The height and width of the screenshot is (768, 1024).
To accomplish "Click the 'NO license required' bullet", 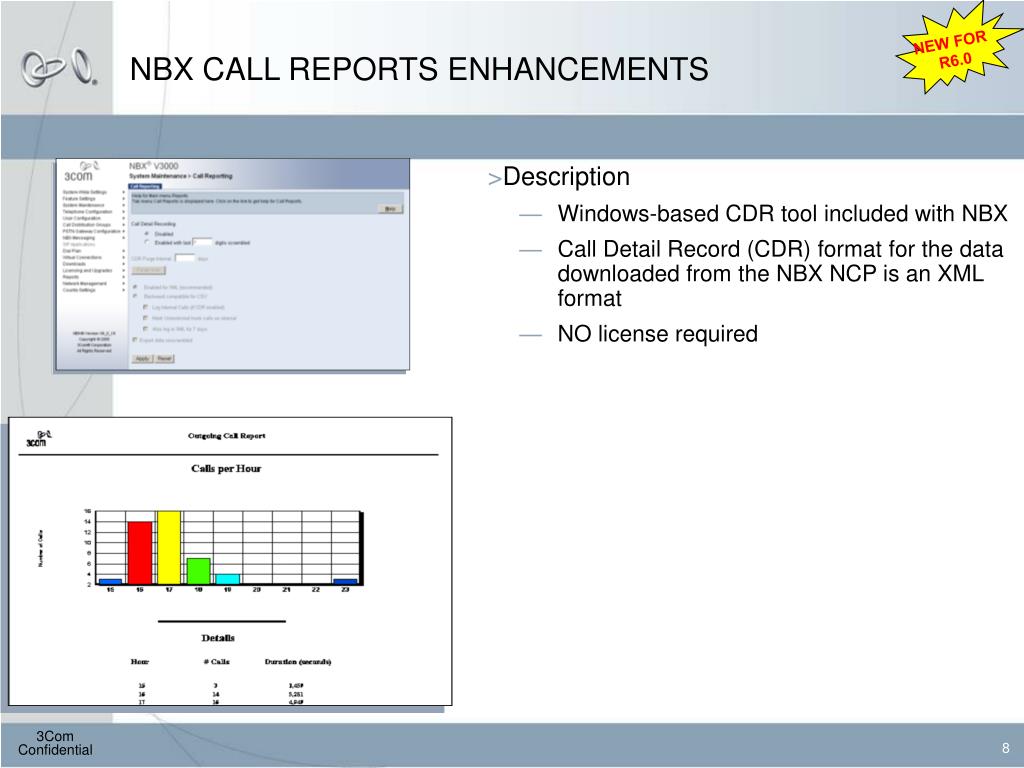I will coord(657,334).
